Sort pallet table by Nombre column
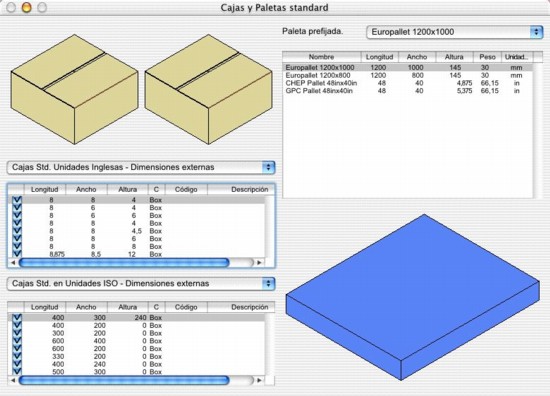This screenshot has width=550, height=396. (322, 57)
